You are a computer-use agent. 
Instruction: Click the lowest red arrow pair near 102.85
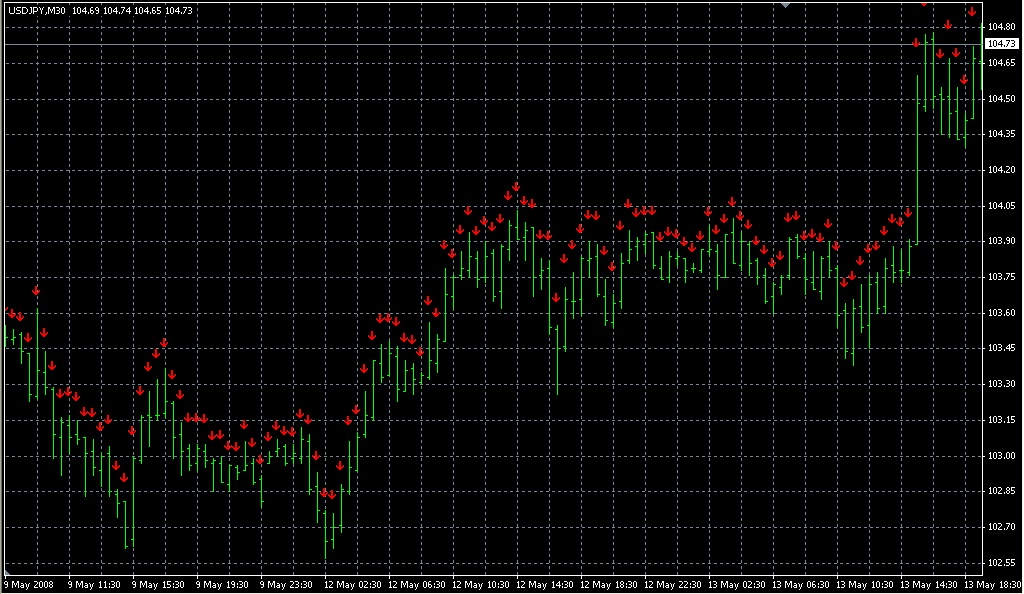click(x=327, y=494)
